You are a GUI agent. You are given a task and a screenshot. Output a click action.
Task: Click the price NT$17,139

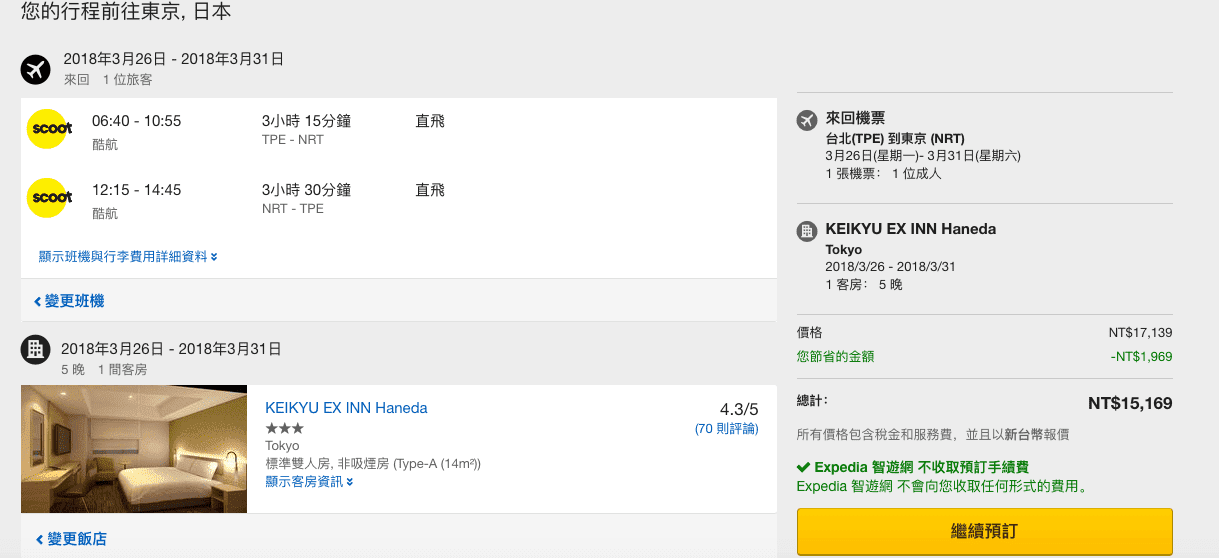[1140, 333]
